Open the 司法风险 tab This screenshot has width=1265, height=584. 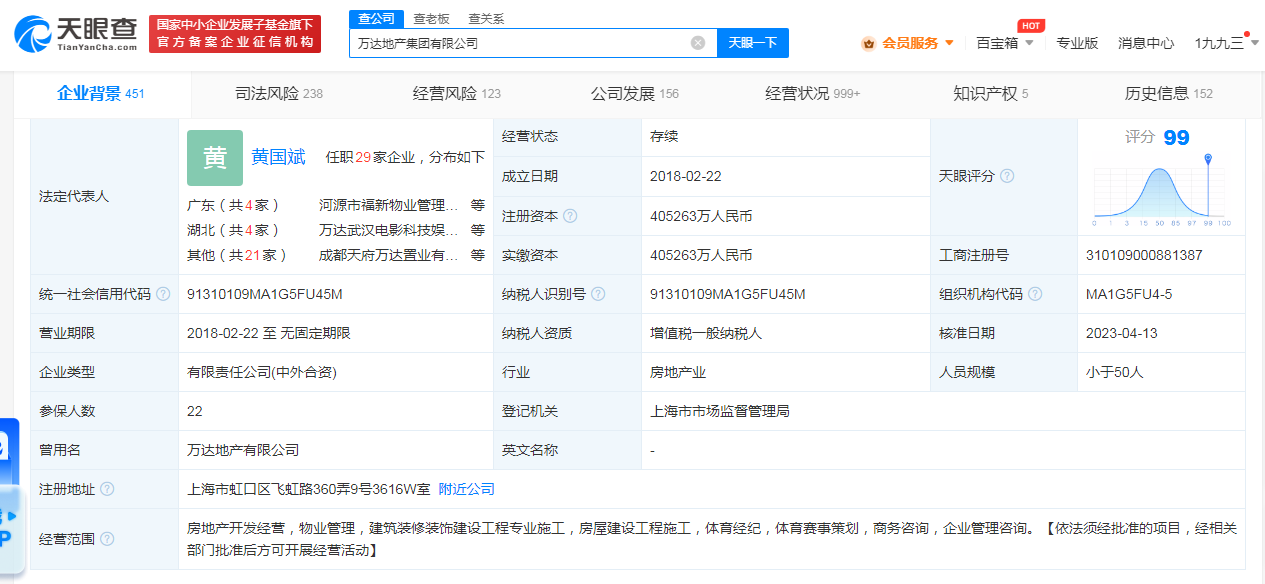point(279,94)
